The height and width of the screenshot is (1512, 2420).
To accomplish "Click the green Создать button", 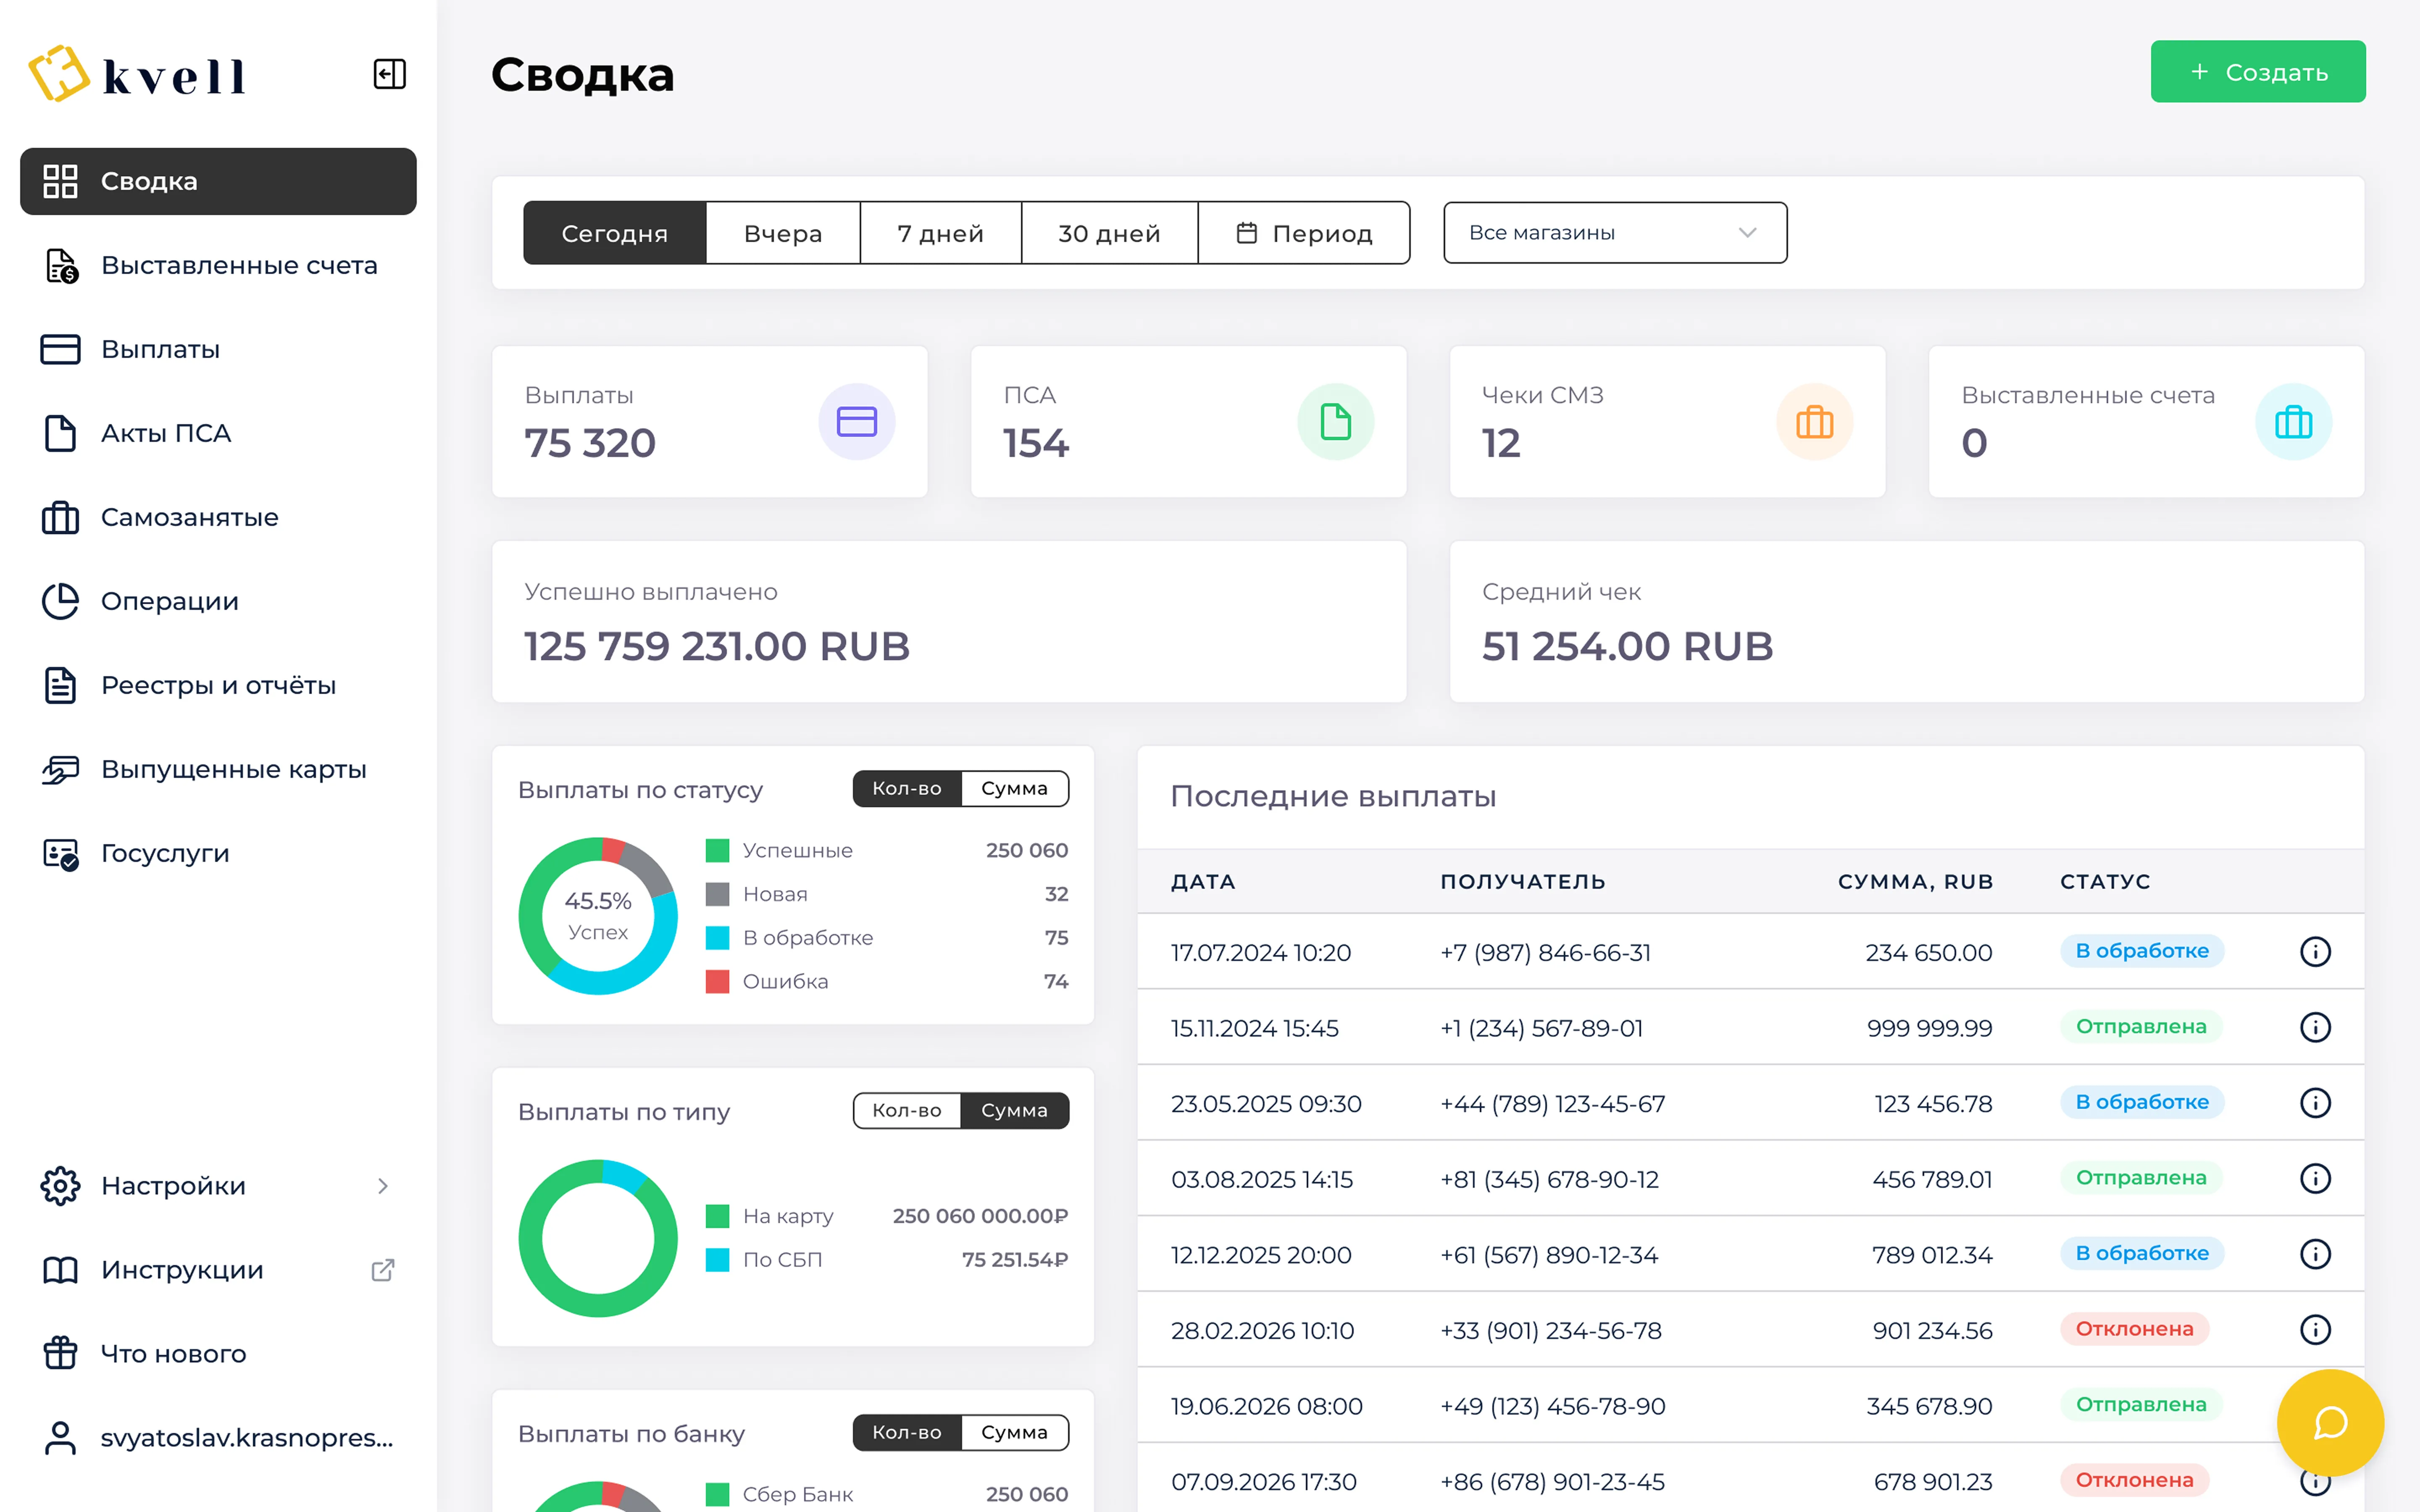I will tap(2257, 72).
